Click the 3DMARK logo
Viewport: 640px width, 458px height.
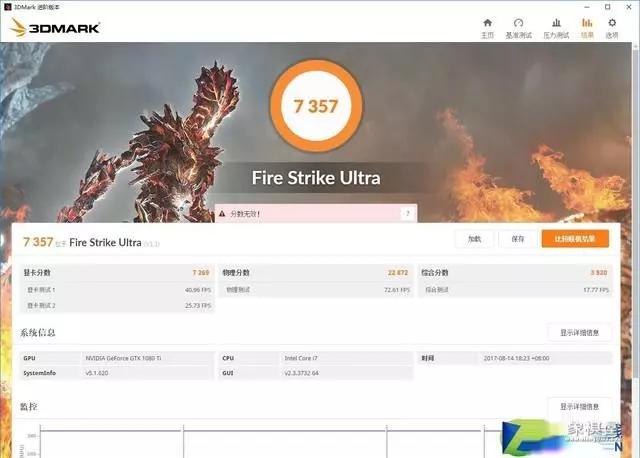(55, 27)
